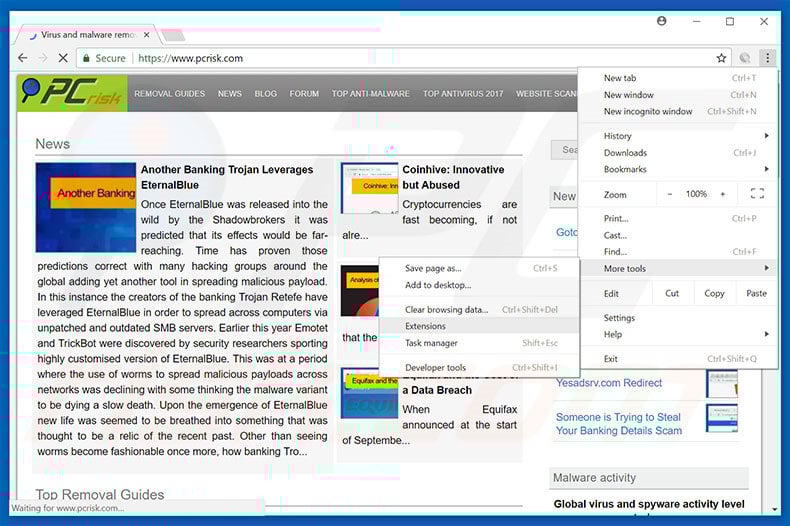Viewport: 790px width, 526px height.
Task: Click thumbnail beside Yesadsrv.com Redirect
Action: [721, 384]
